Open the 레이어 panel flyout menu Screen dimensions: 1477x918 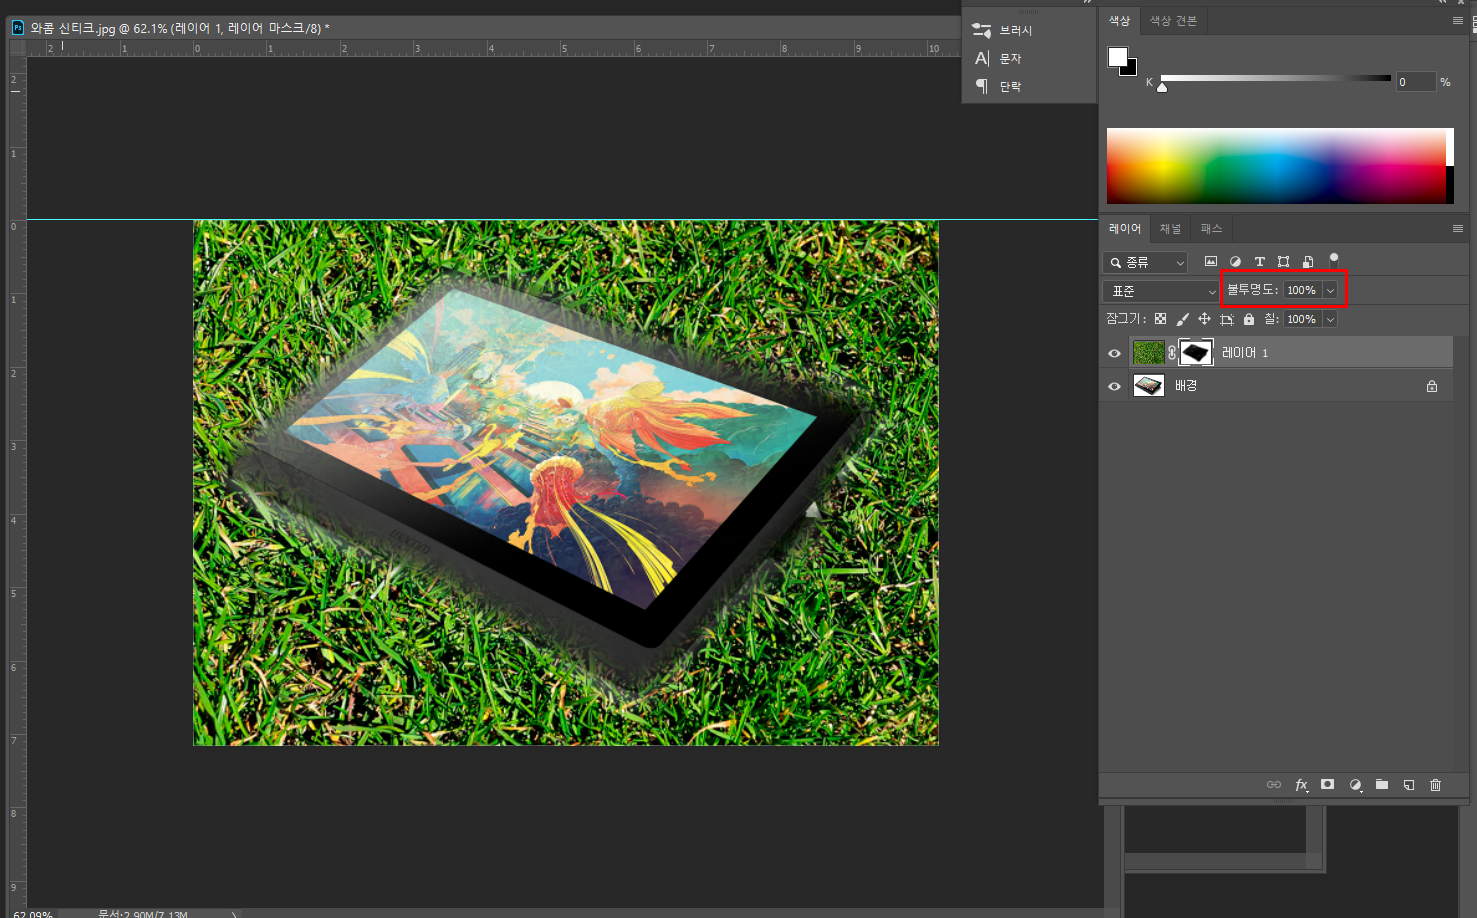tap(1457, 228)
